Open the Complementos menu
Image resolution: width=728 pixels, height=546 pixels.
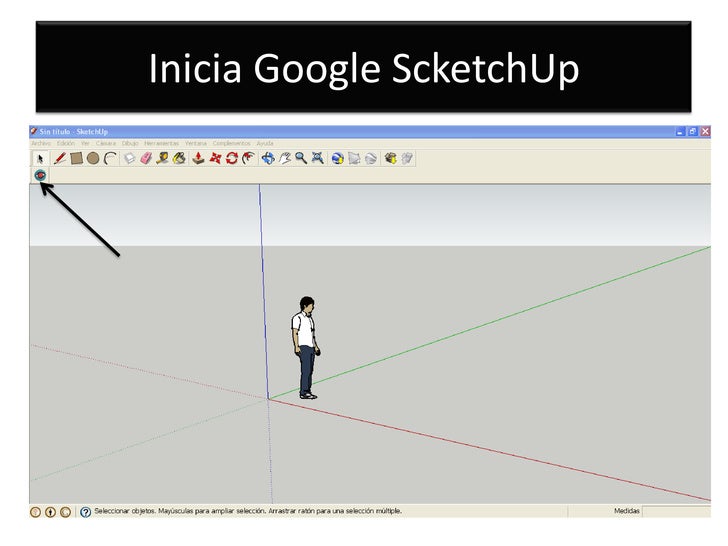[x=231, y=143]
